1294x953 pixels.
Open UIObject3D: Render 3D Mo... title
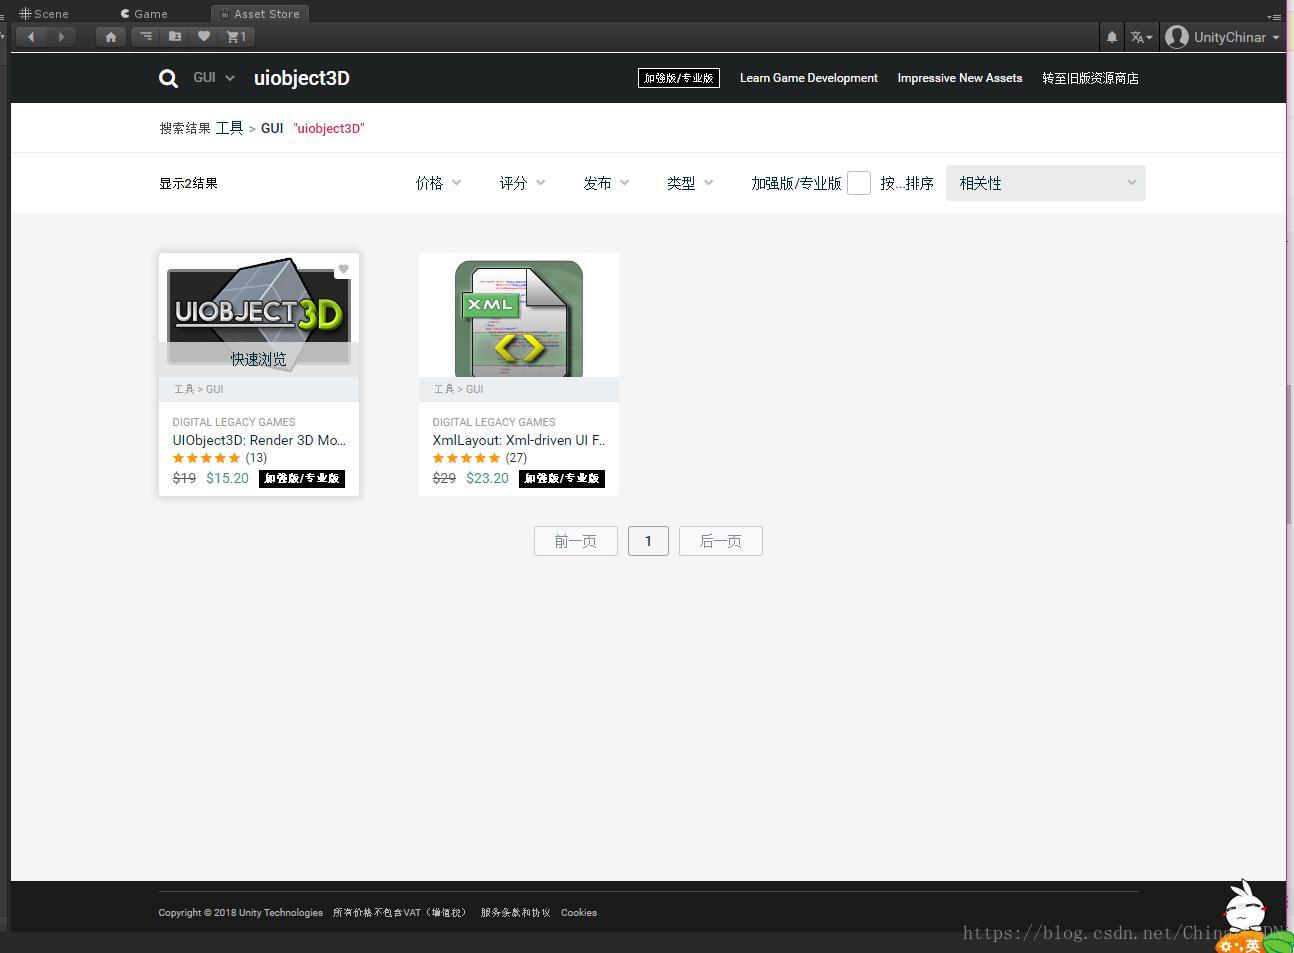(x=259, y=440)
